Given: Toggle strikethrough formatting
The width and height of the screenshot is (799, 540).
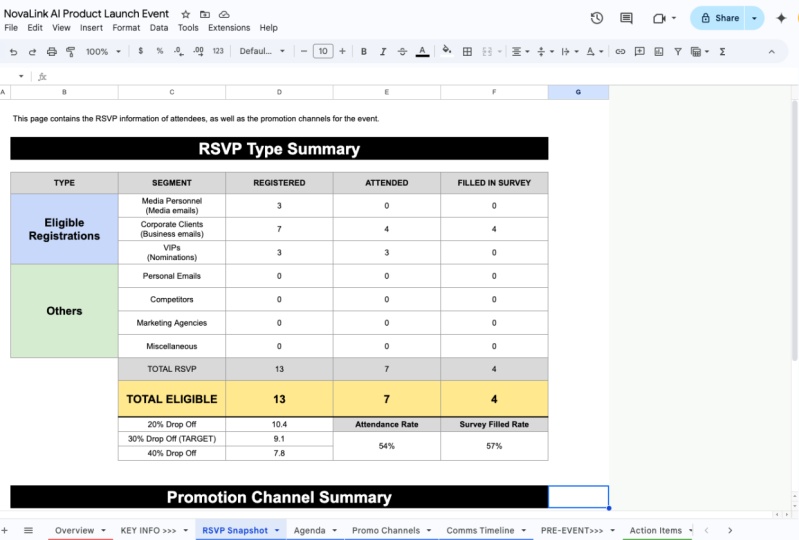Looking at the screenshot, I should [402, 51].
